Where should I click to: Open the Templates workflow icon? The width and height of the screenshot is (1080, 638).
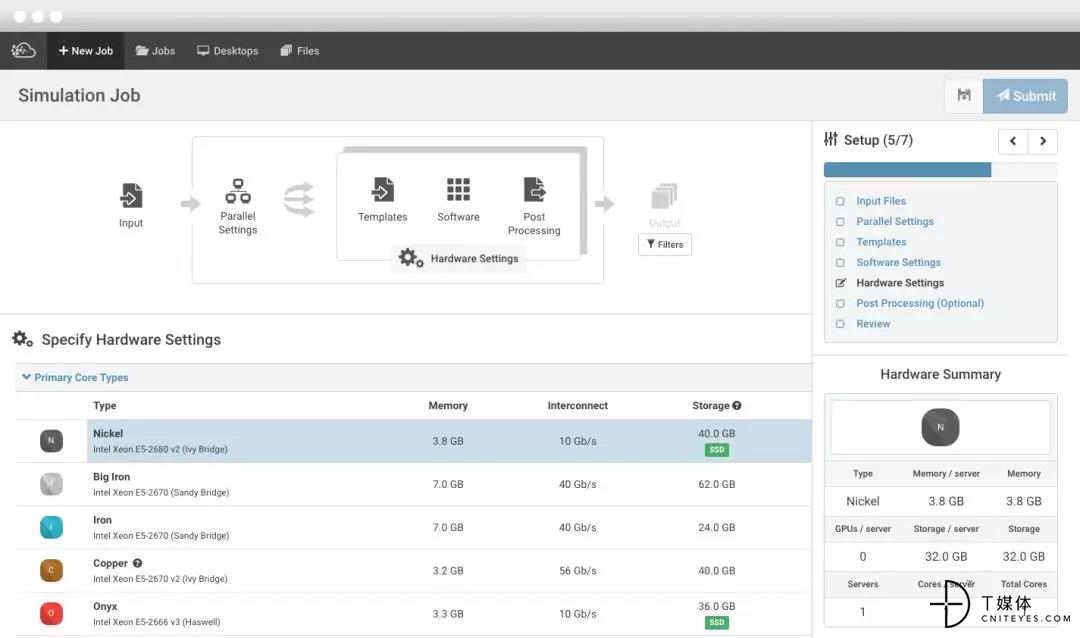click(x=383, y=189)
